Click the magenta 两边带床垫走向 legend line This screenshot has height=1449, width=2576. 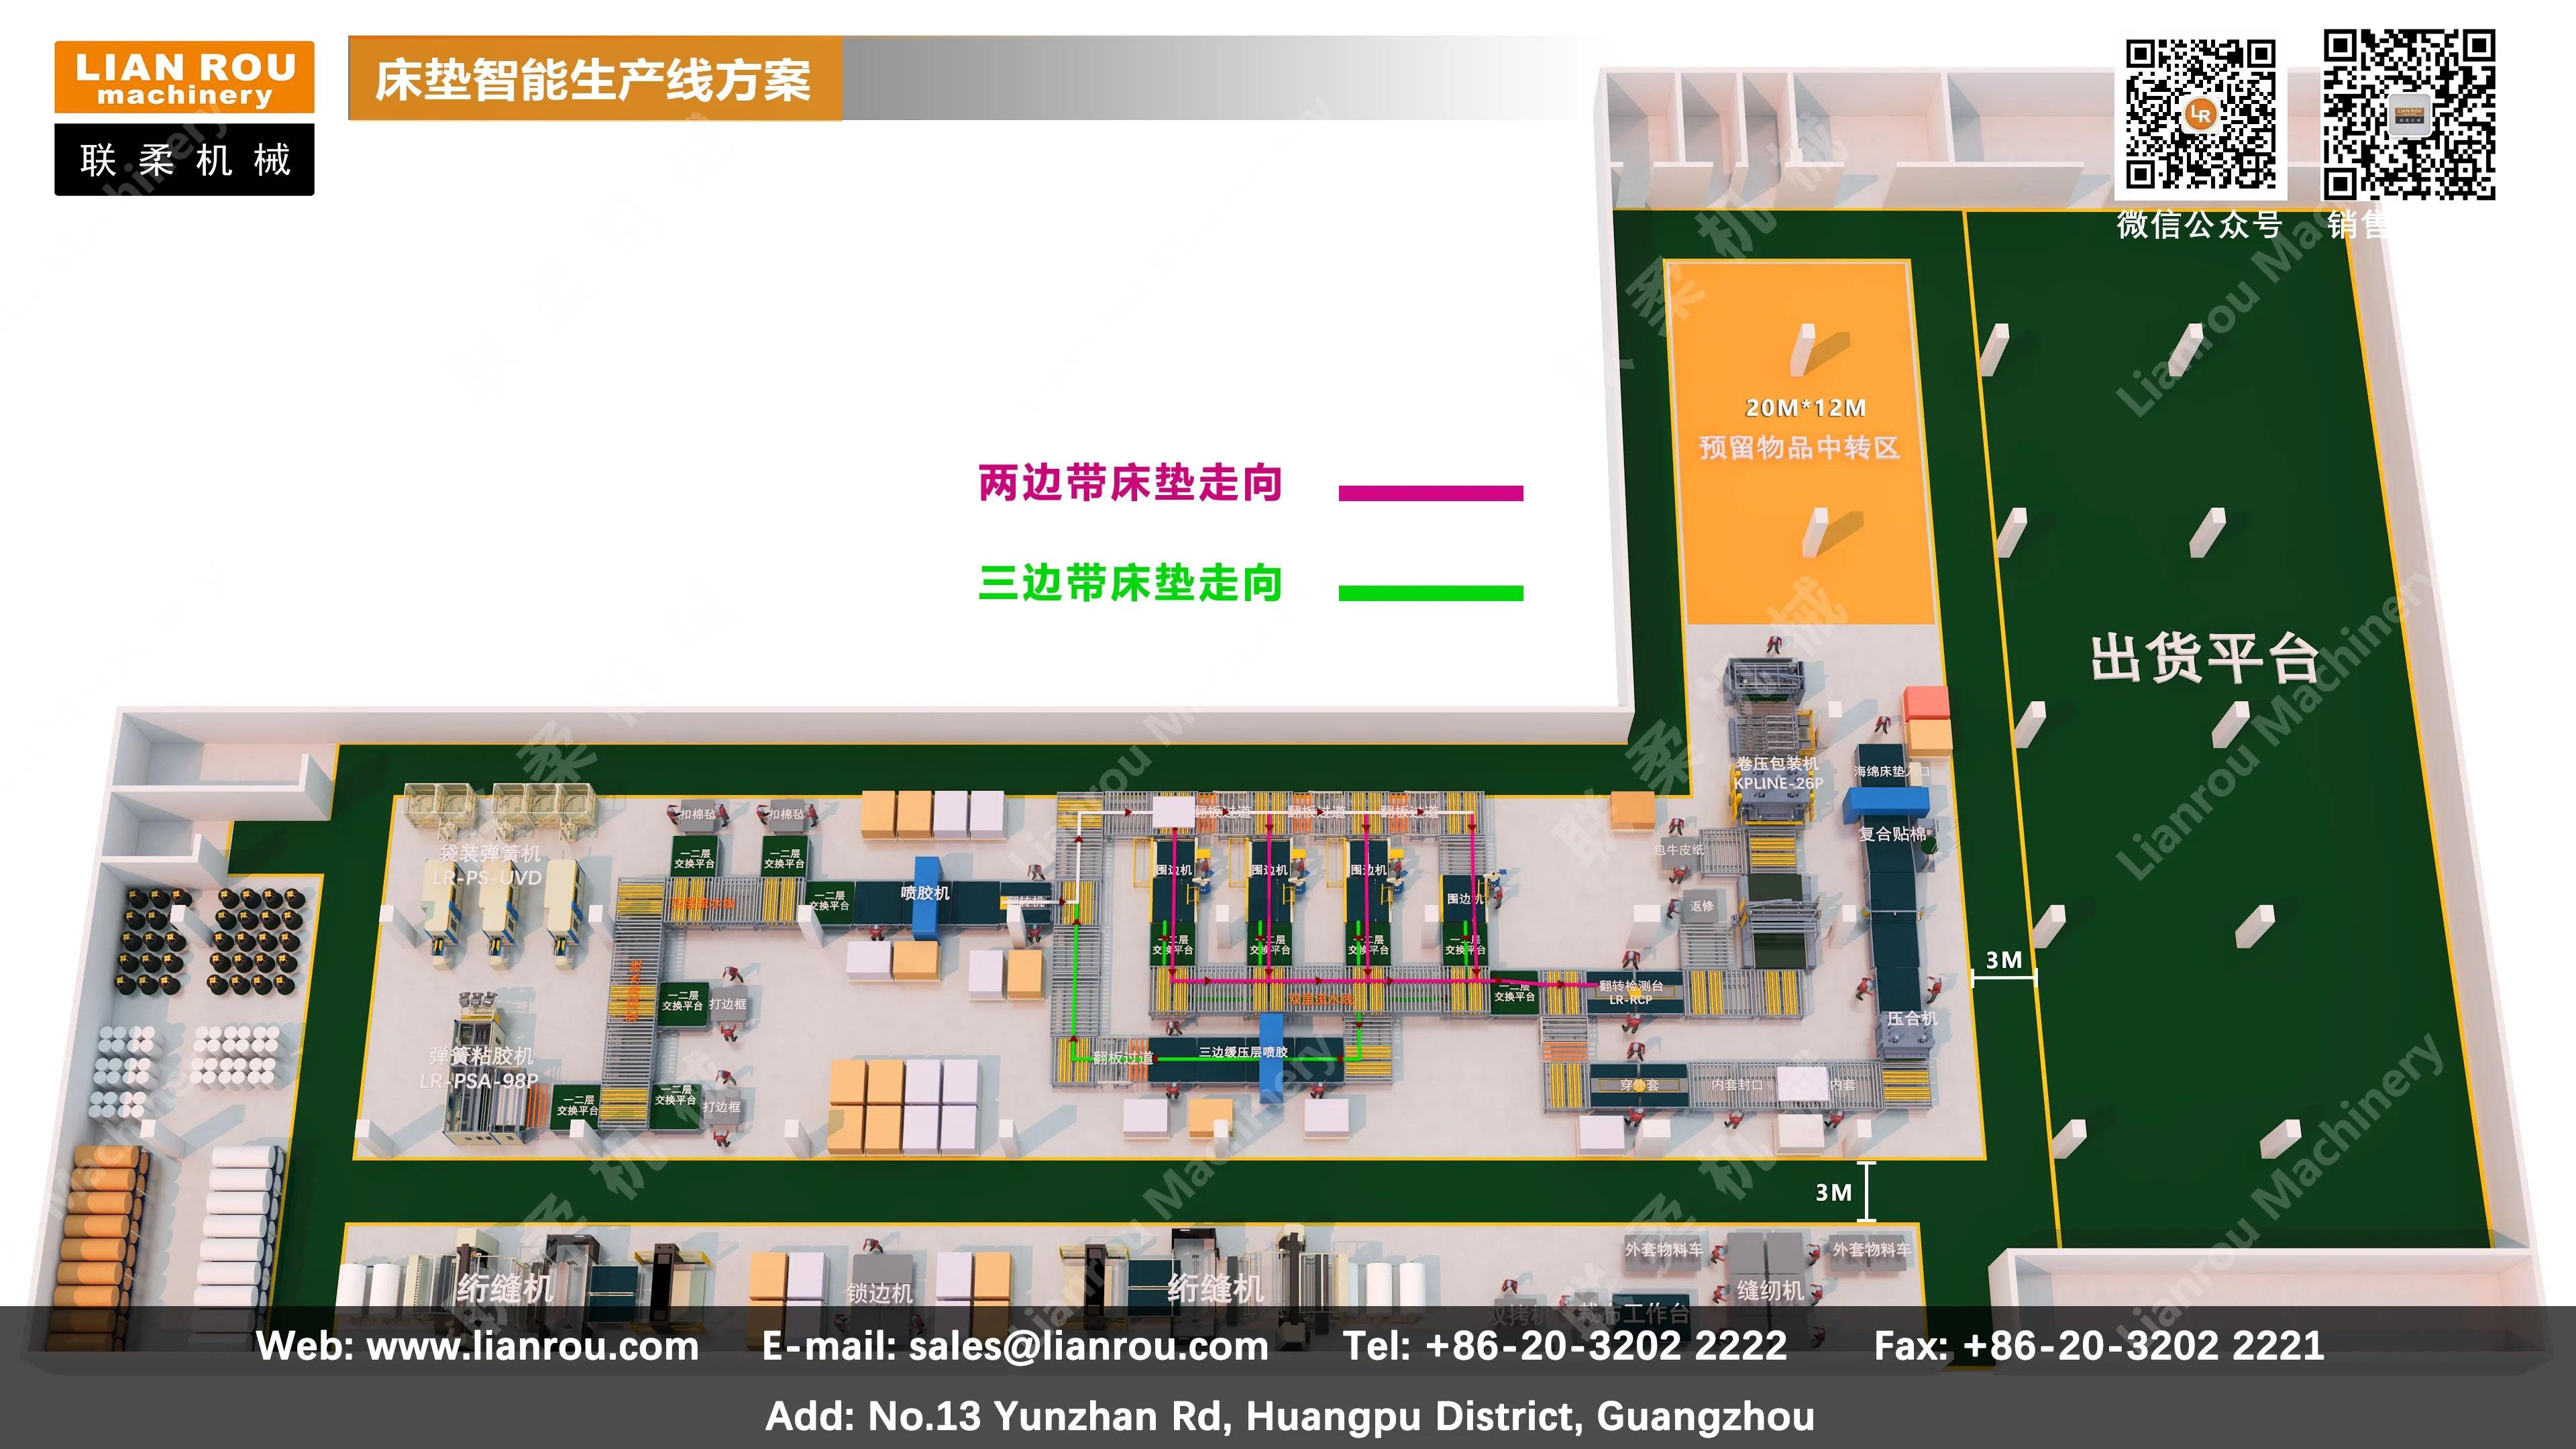tap(1430, 492)
